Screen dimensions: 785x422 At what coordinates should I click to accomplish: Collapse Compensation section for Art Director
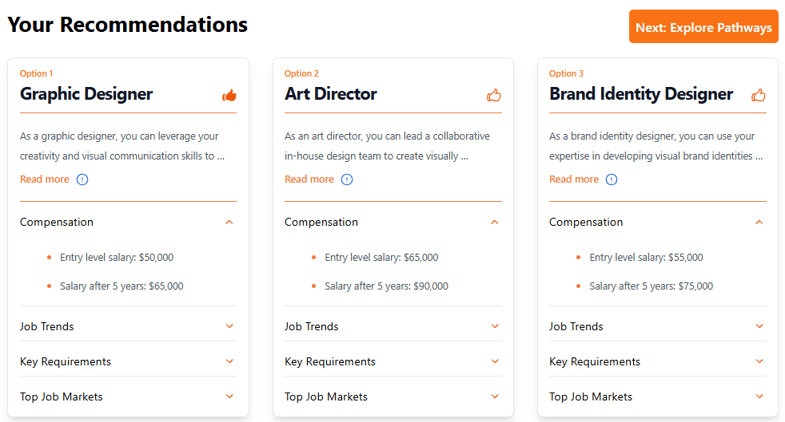[x=494, y=222]
